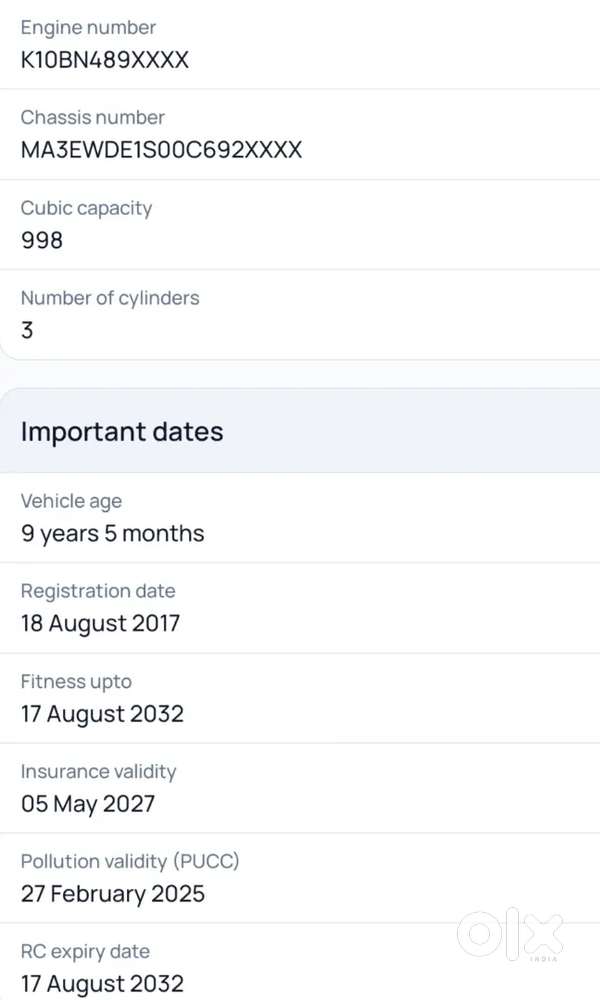The width and height of the screenshot is (600, 1000).
Task: Tap the Pollution validity (PUCC) label
Action: point(130,862)
